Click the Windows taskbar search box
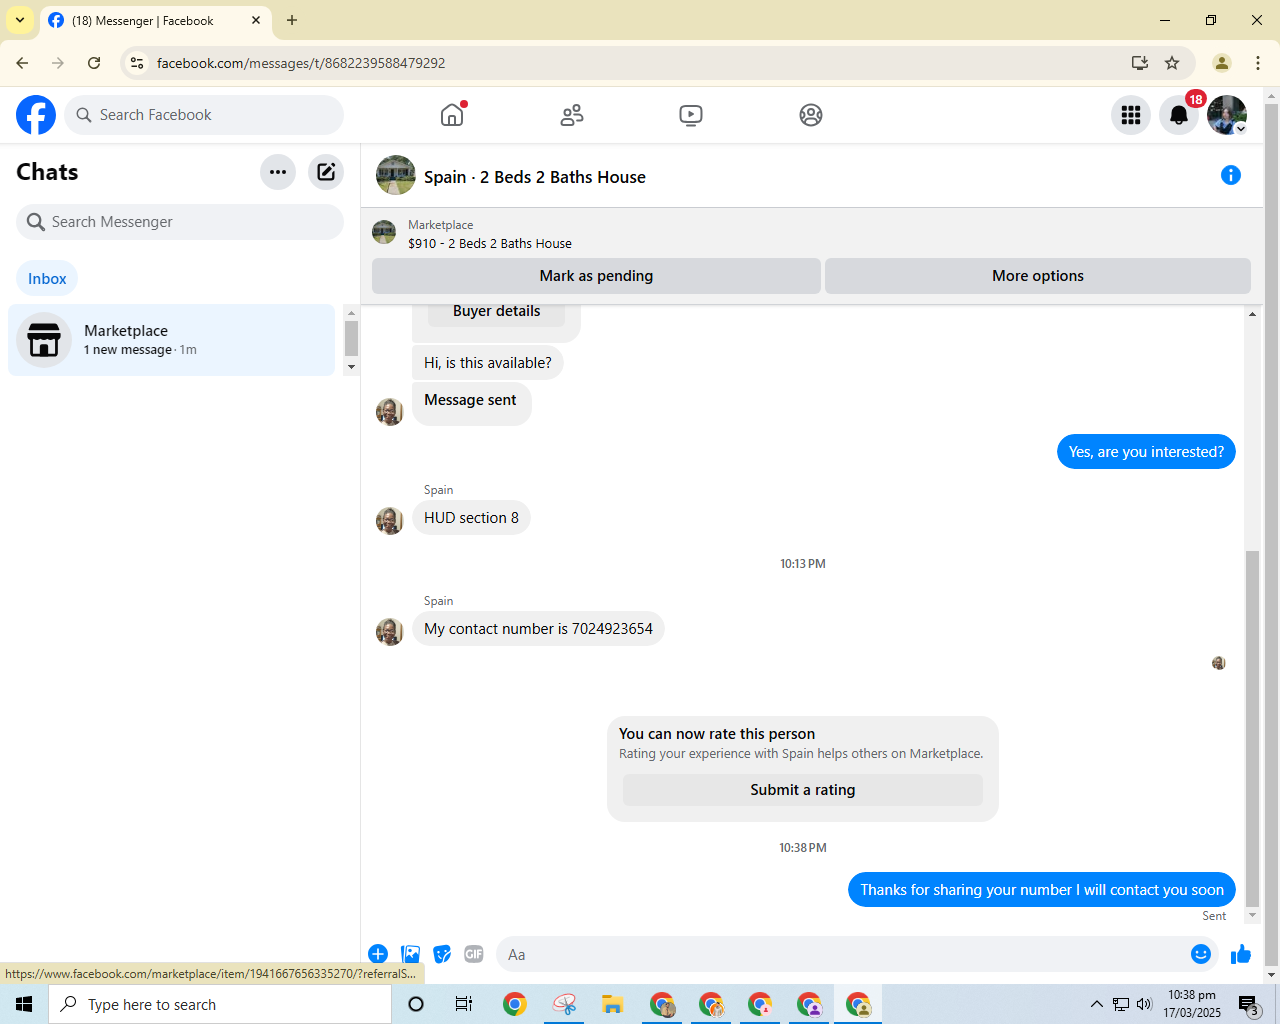Image resolution: width=1280 pixels, height=1024 pixels. [220, 1004]
